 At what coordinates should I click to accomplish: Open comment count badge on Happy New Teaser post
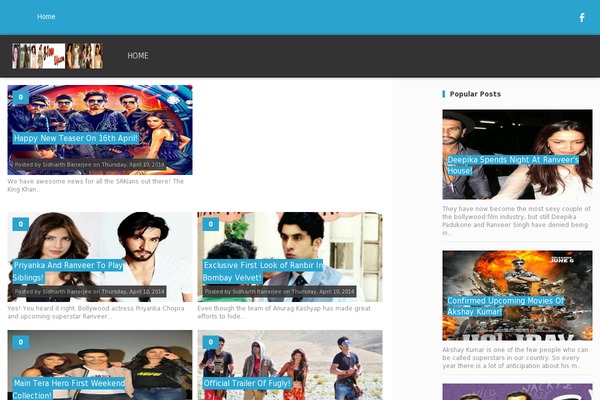[21, 97]
